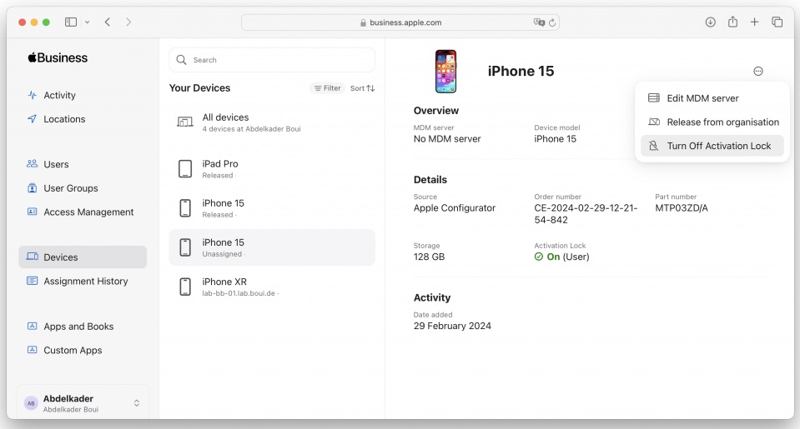The height and width of the screenshot is (429, 800).
Task: Click the Apple Business logo
Action: coord(58,58)
